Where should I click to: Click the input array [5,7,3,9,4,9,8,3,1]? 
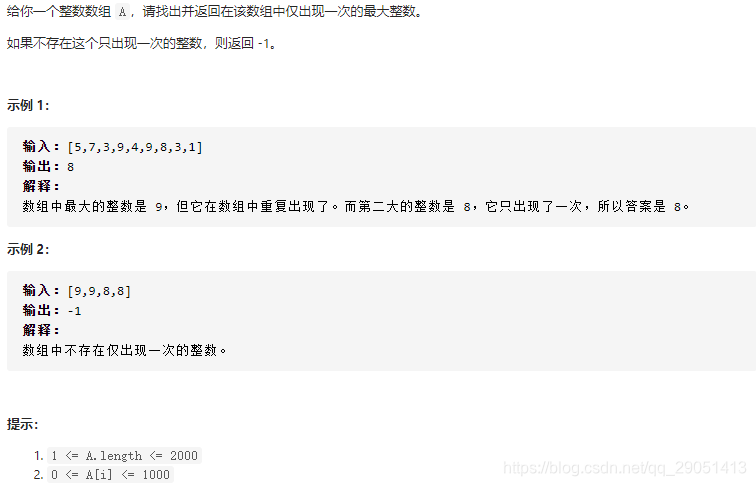coord(135,147)
